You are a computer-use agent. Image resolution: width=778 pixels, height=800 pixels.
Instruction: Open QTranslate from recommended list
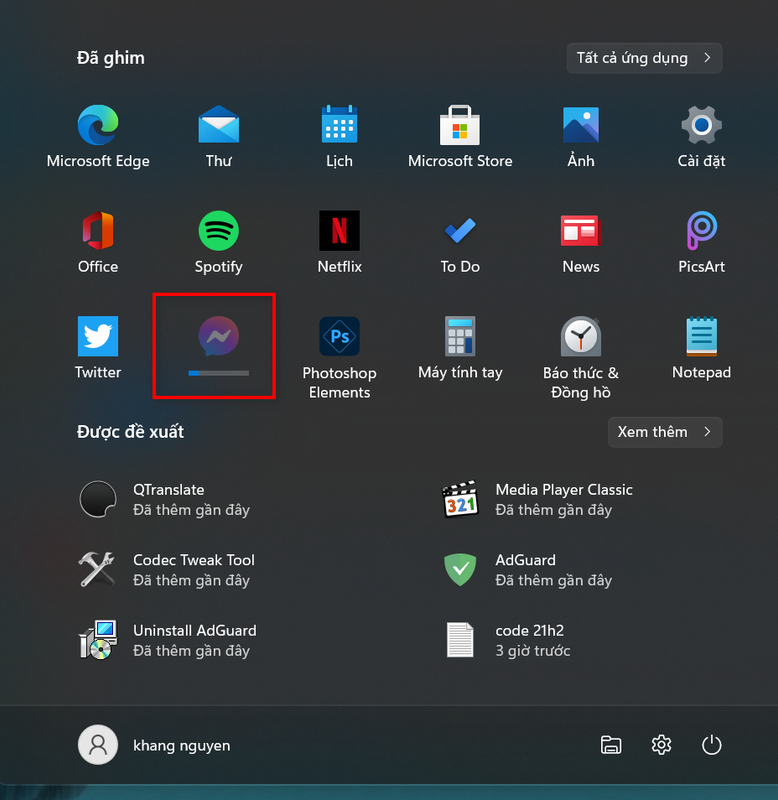pyautogui.click(x=164, y=499)
